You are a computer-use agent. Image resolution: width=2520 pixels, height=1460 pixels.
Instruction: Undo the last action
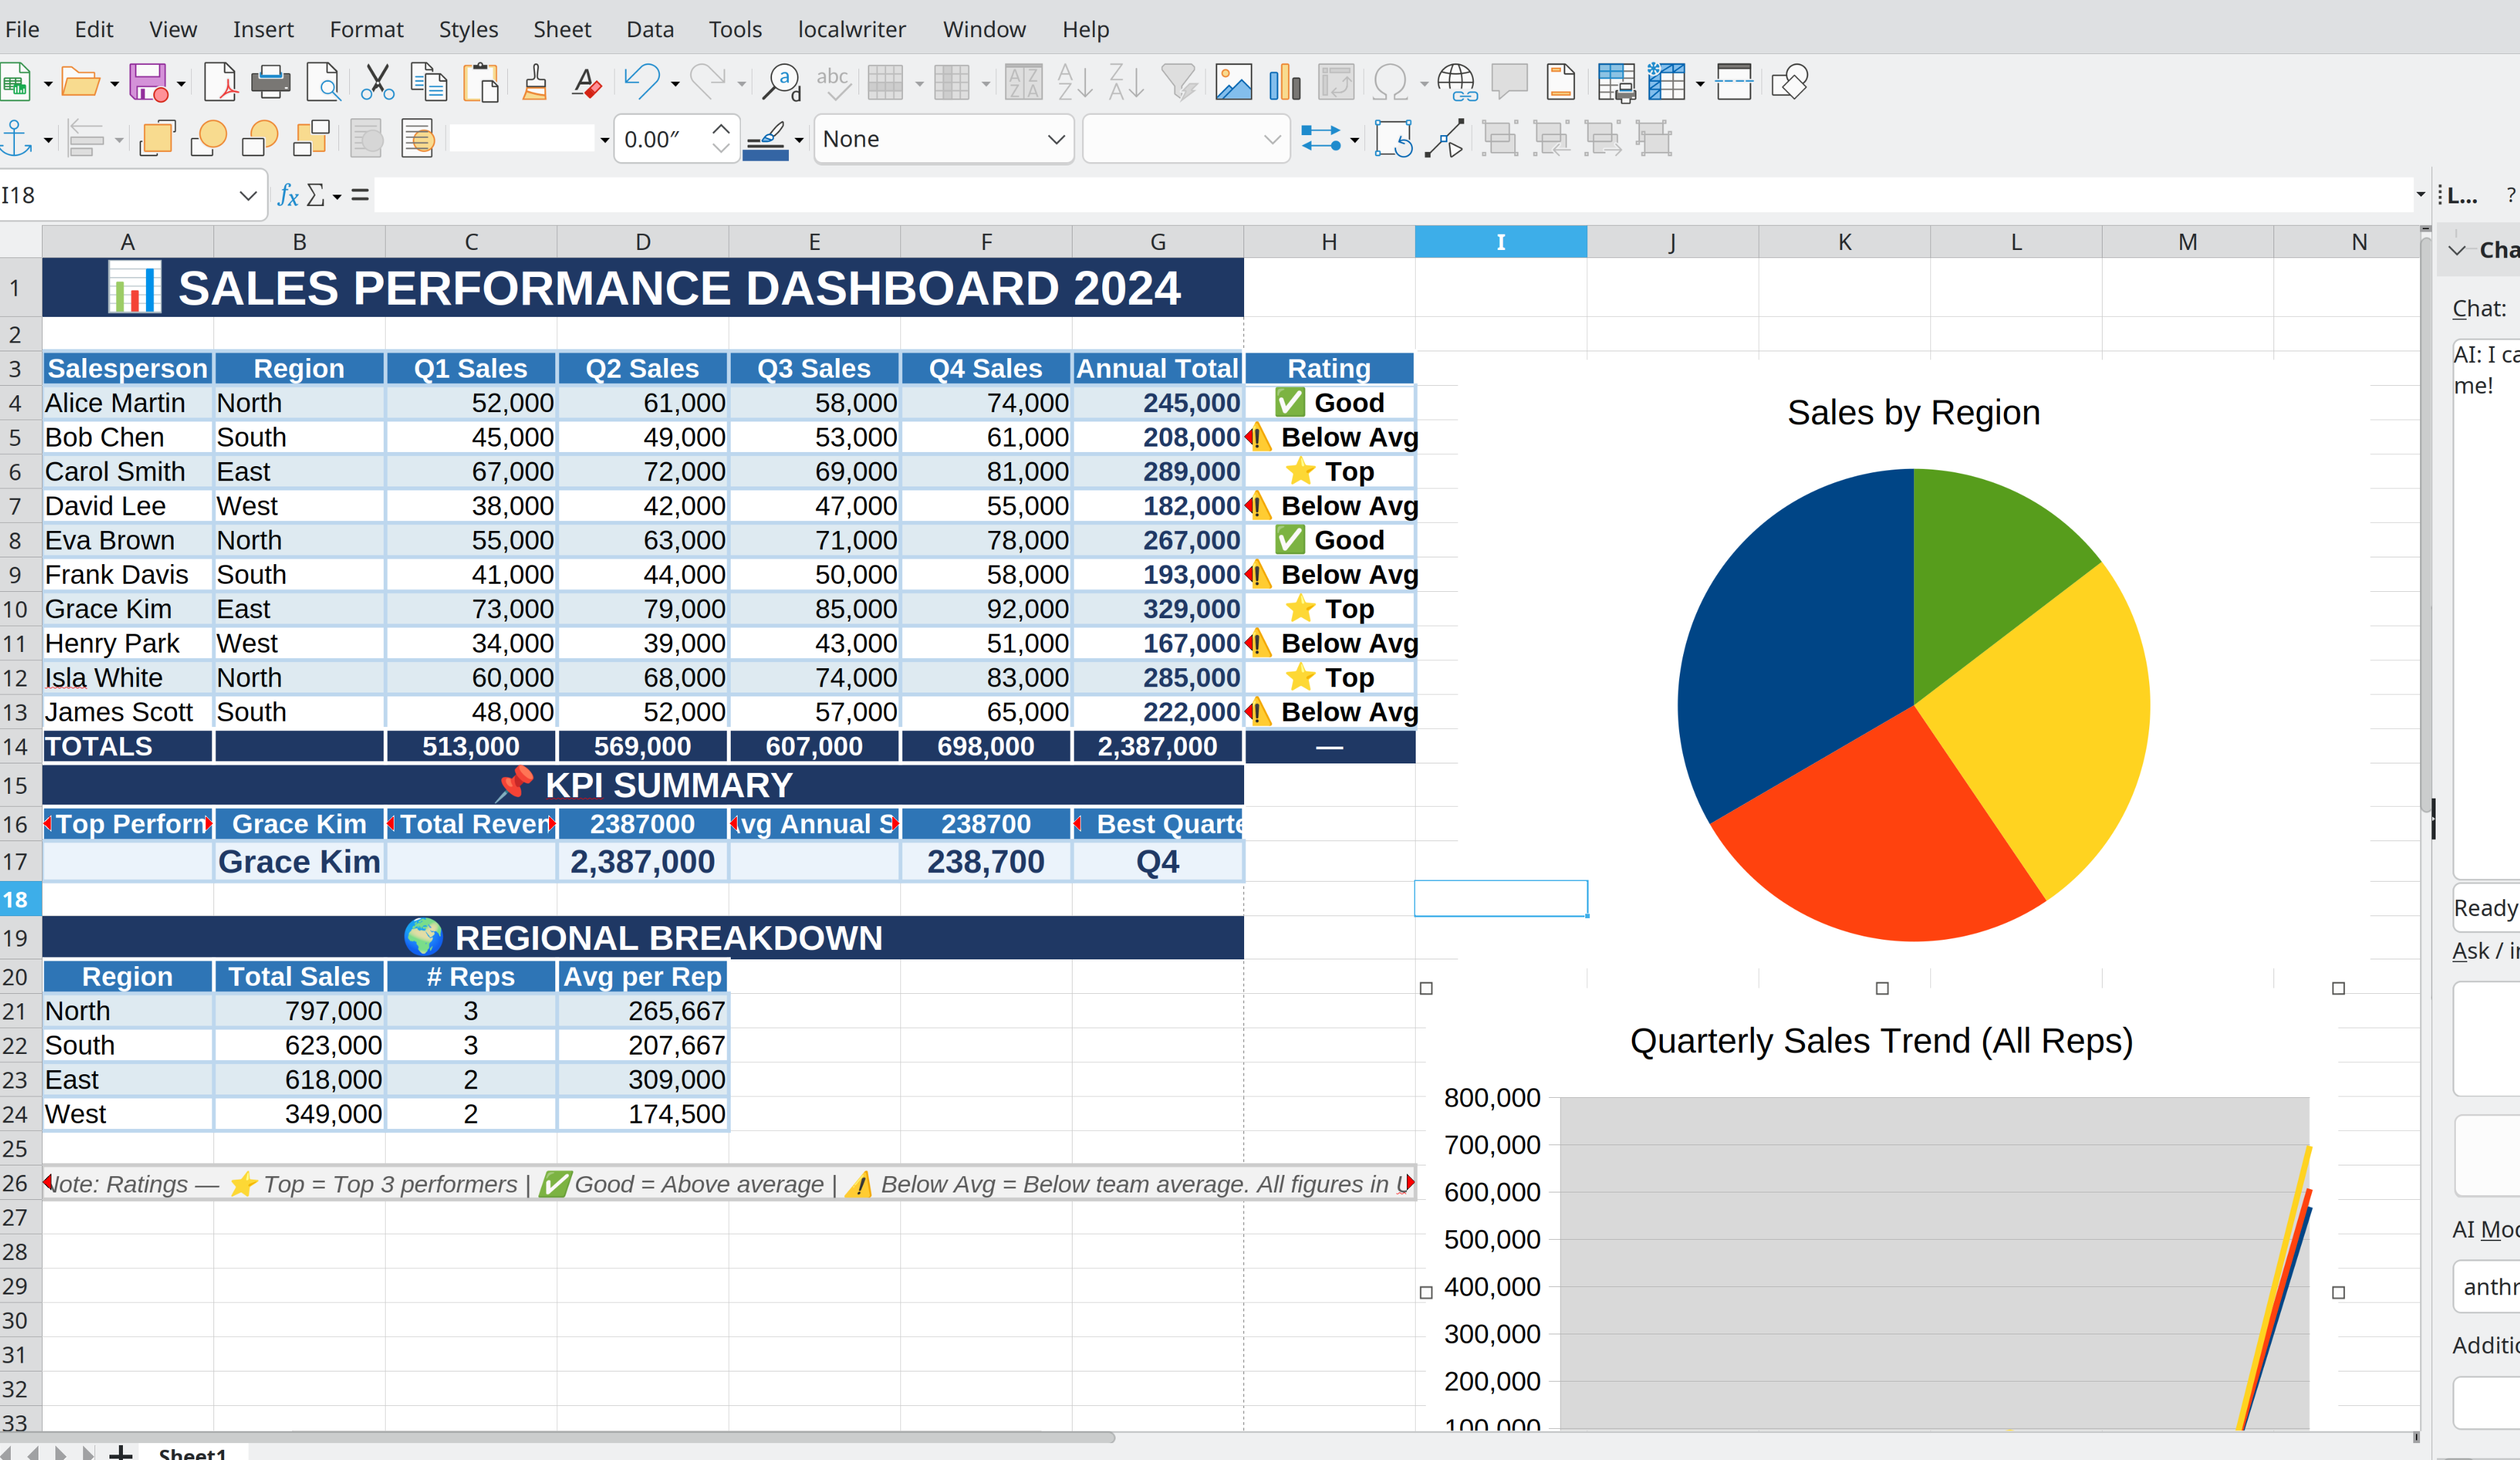point(641,82)
